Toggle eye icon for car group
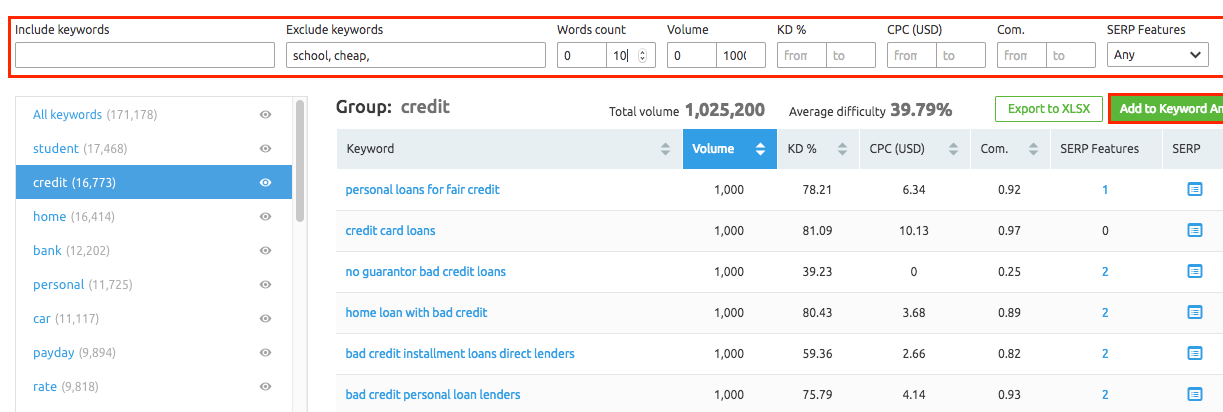The image size is (1223, 412). coord(266,319)
